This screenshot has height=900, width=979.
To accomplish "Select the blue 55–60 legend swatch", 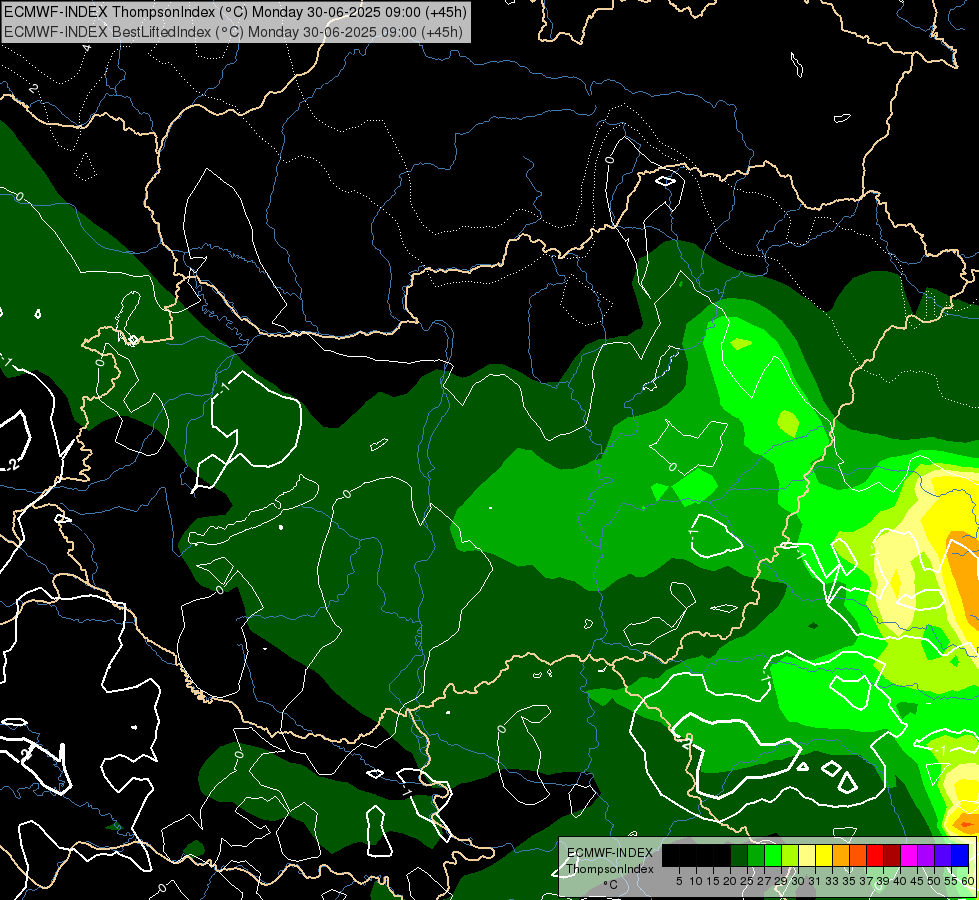I will tap(960, 855).
